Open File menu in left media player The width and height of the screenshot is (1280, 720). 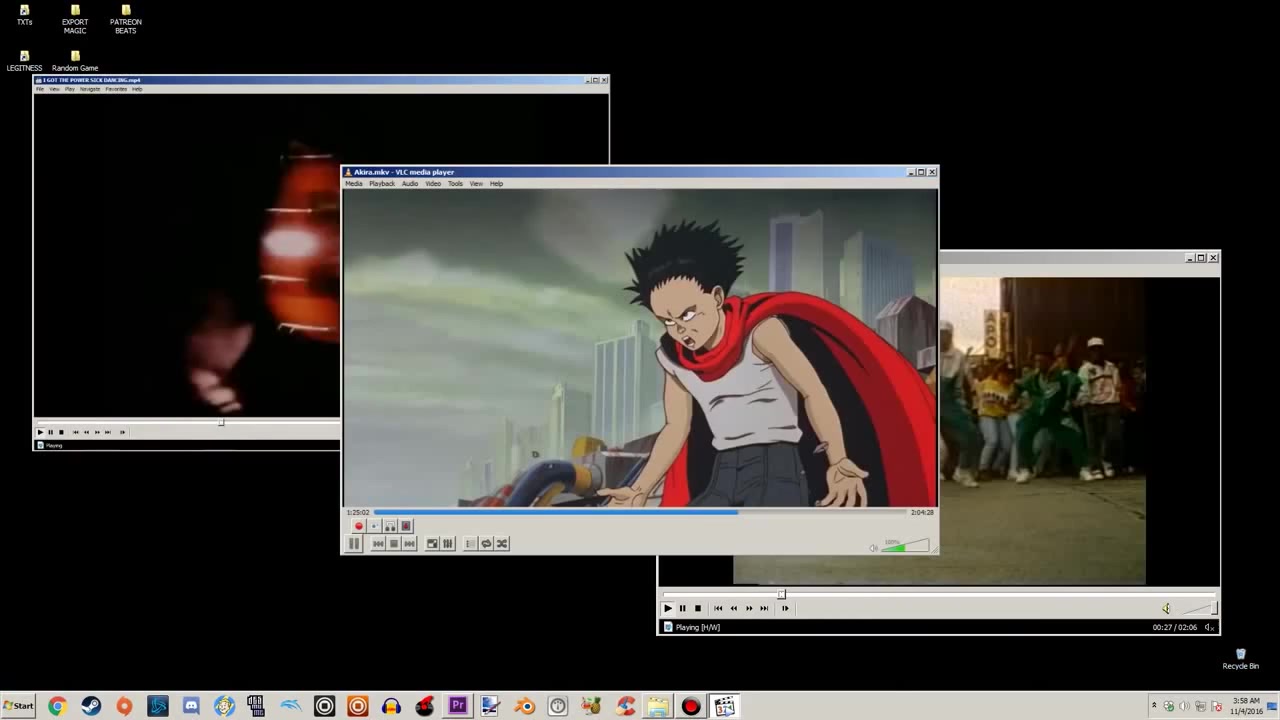click(x=40, y=89)
